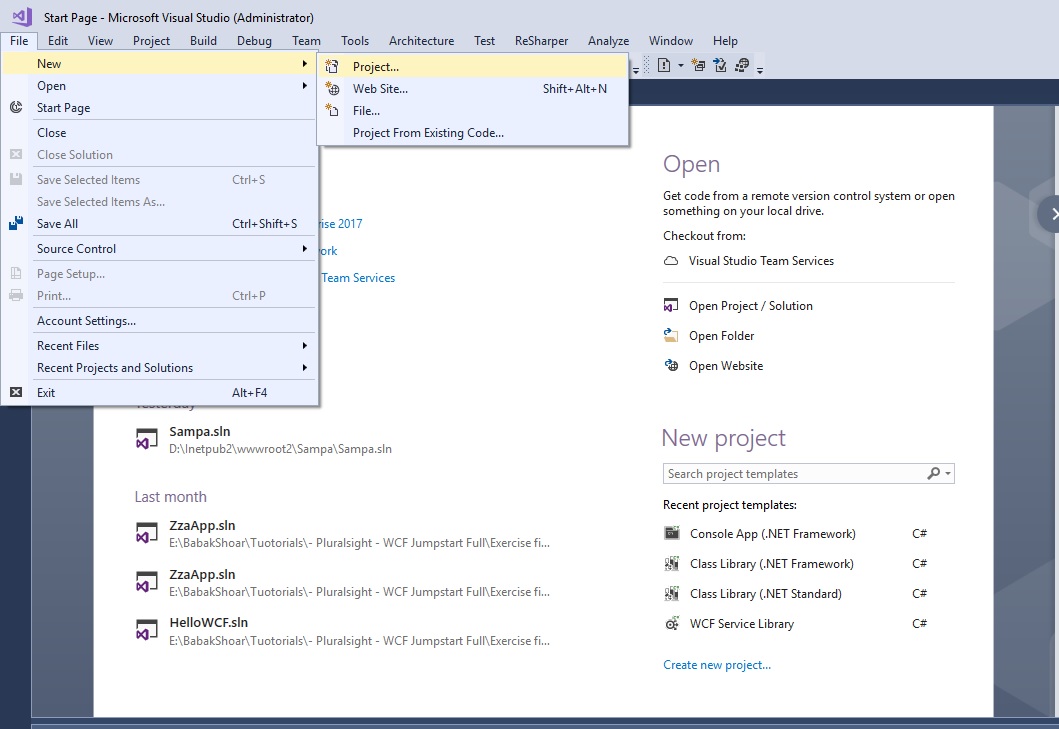This screenshot has width=1059, height=729.
Task: Expand the Recent Files submenu
Action: click(304, 346)
